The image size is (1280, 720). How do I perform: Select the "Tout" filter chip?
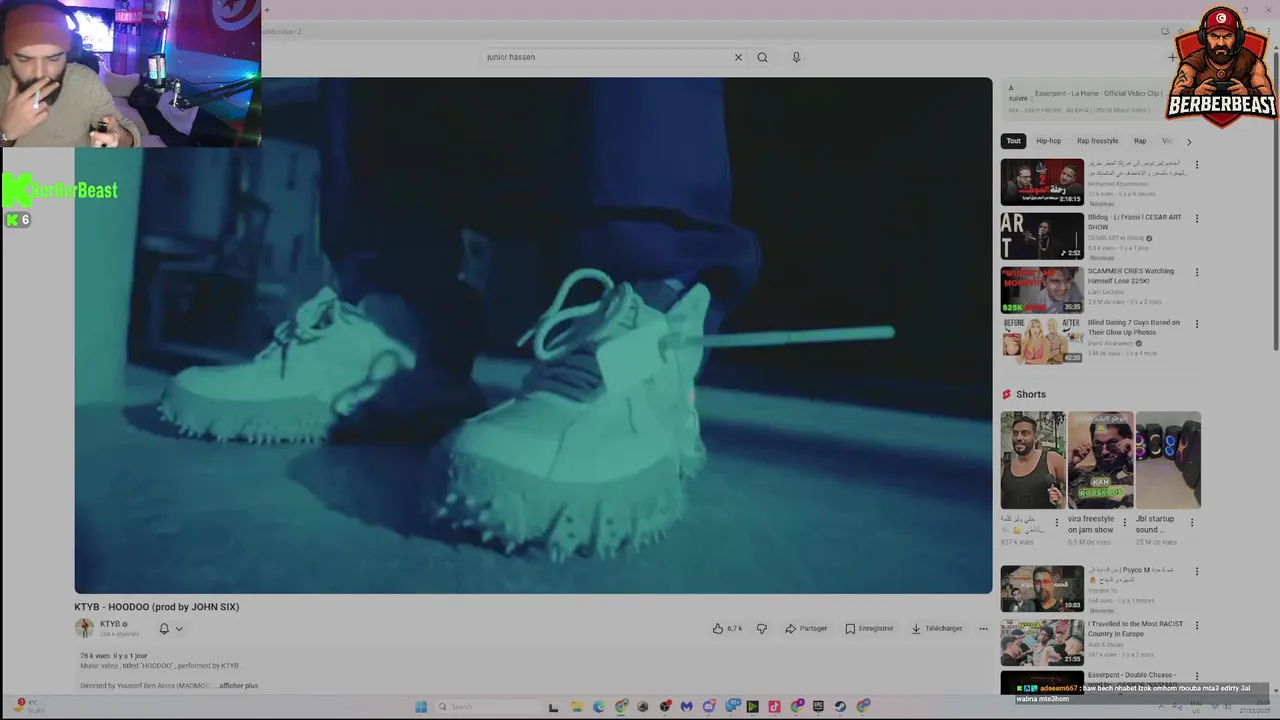coord(1013,141)
